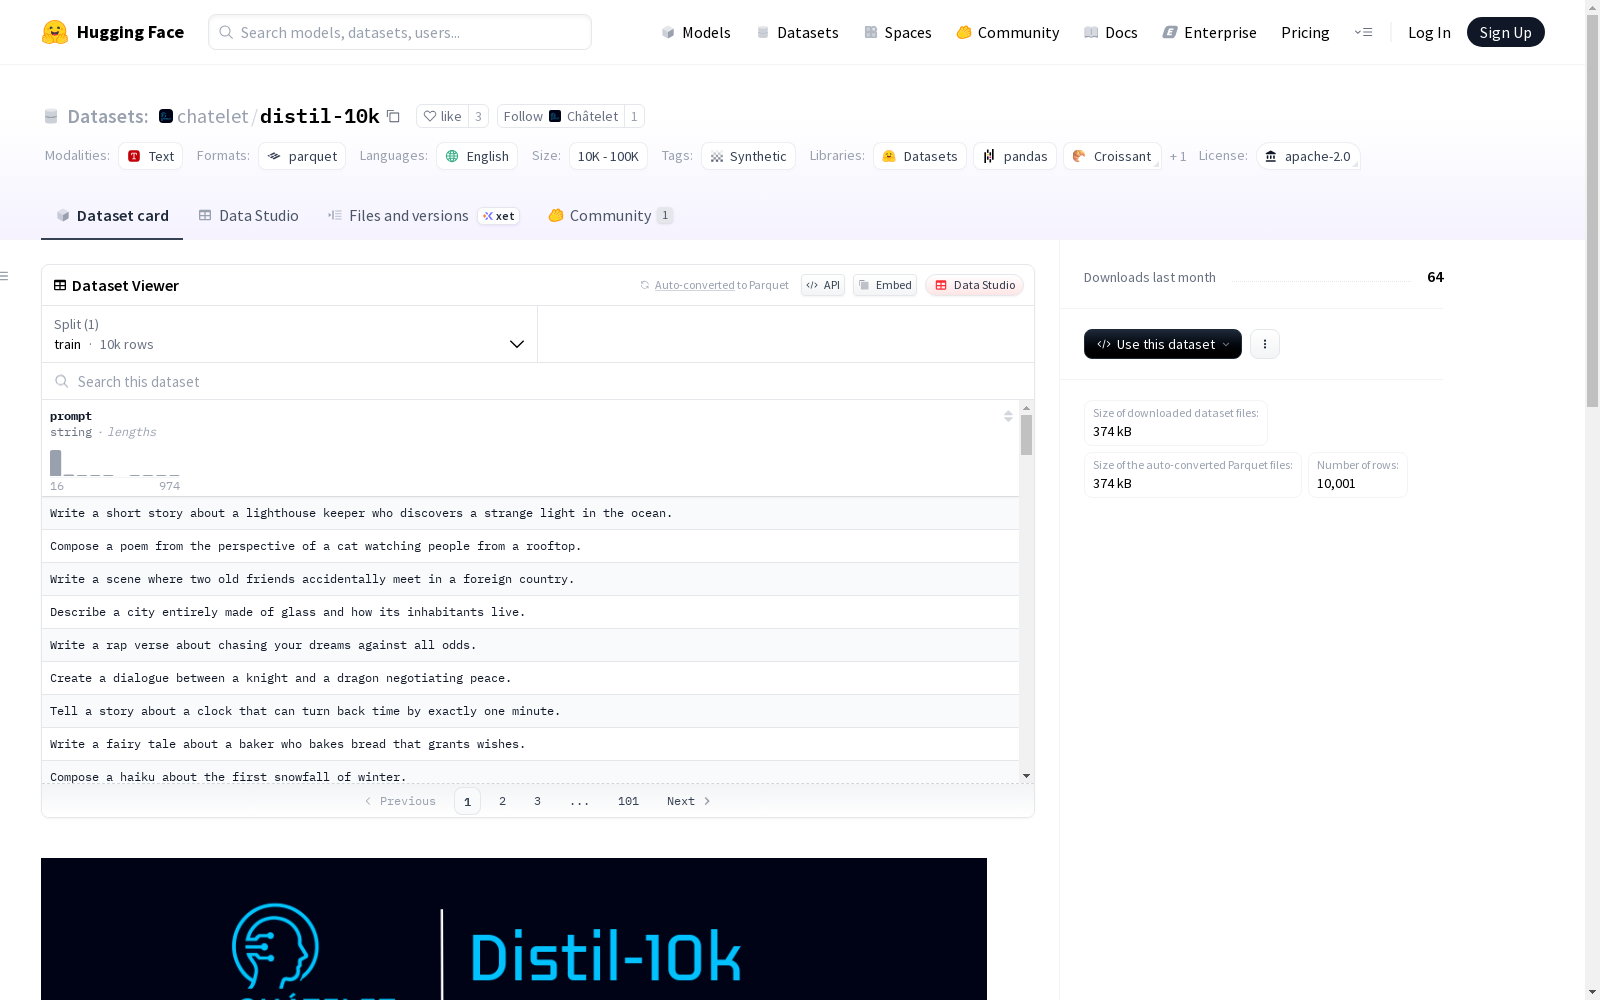This screenshot has height=1000, width=1600.
Task: Open the Use this dataset dropdown
Action: coord(1163,344)
